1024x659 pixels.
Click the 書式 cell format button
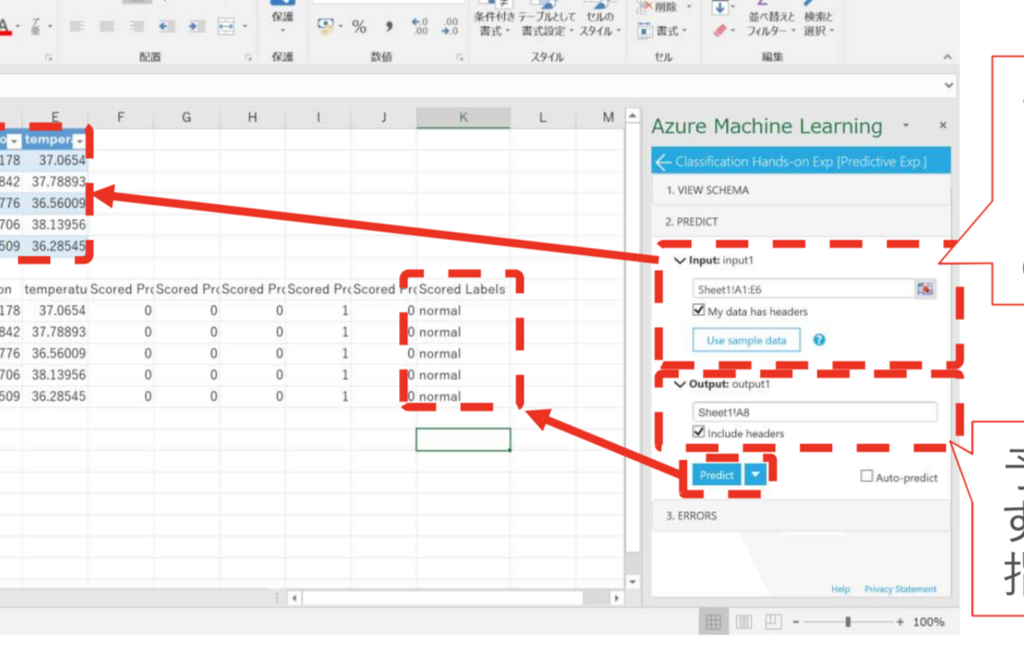click(x=662, y=31)
